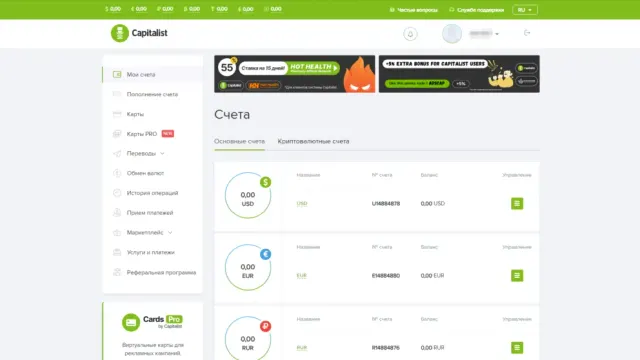This screenshot has height=360, width=640.
Task: Expand the username dropdown arrow
Action: click(497, 34)
